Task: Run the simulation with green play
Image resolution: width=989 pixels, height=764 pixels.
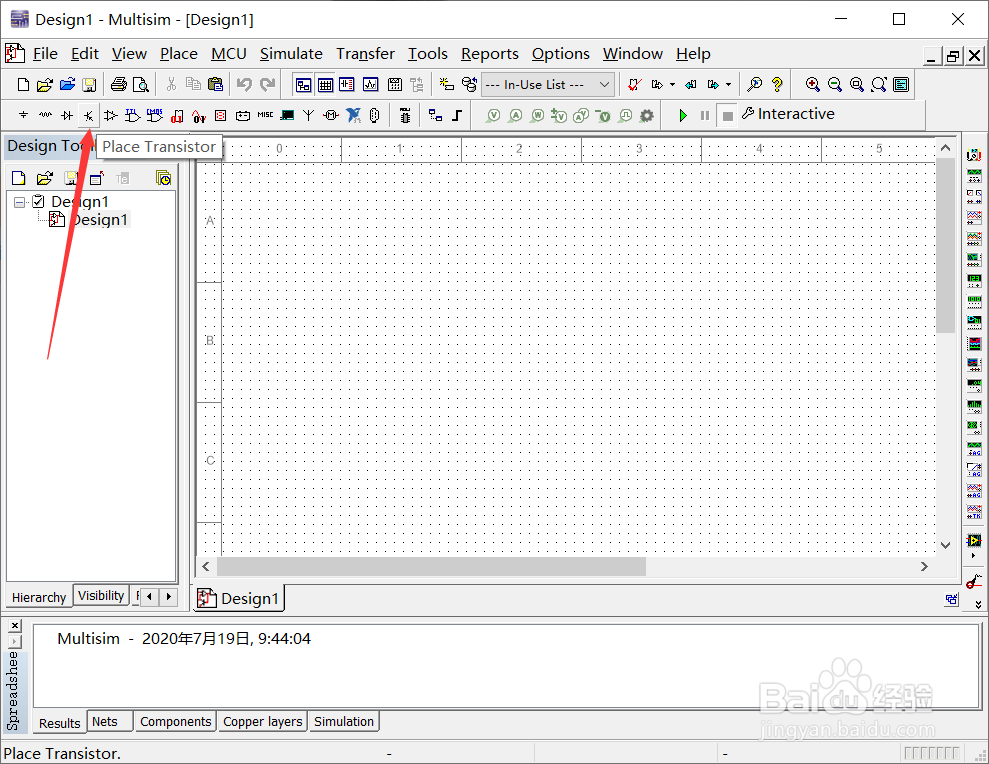Action: [682, 115]
